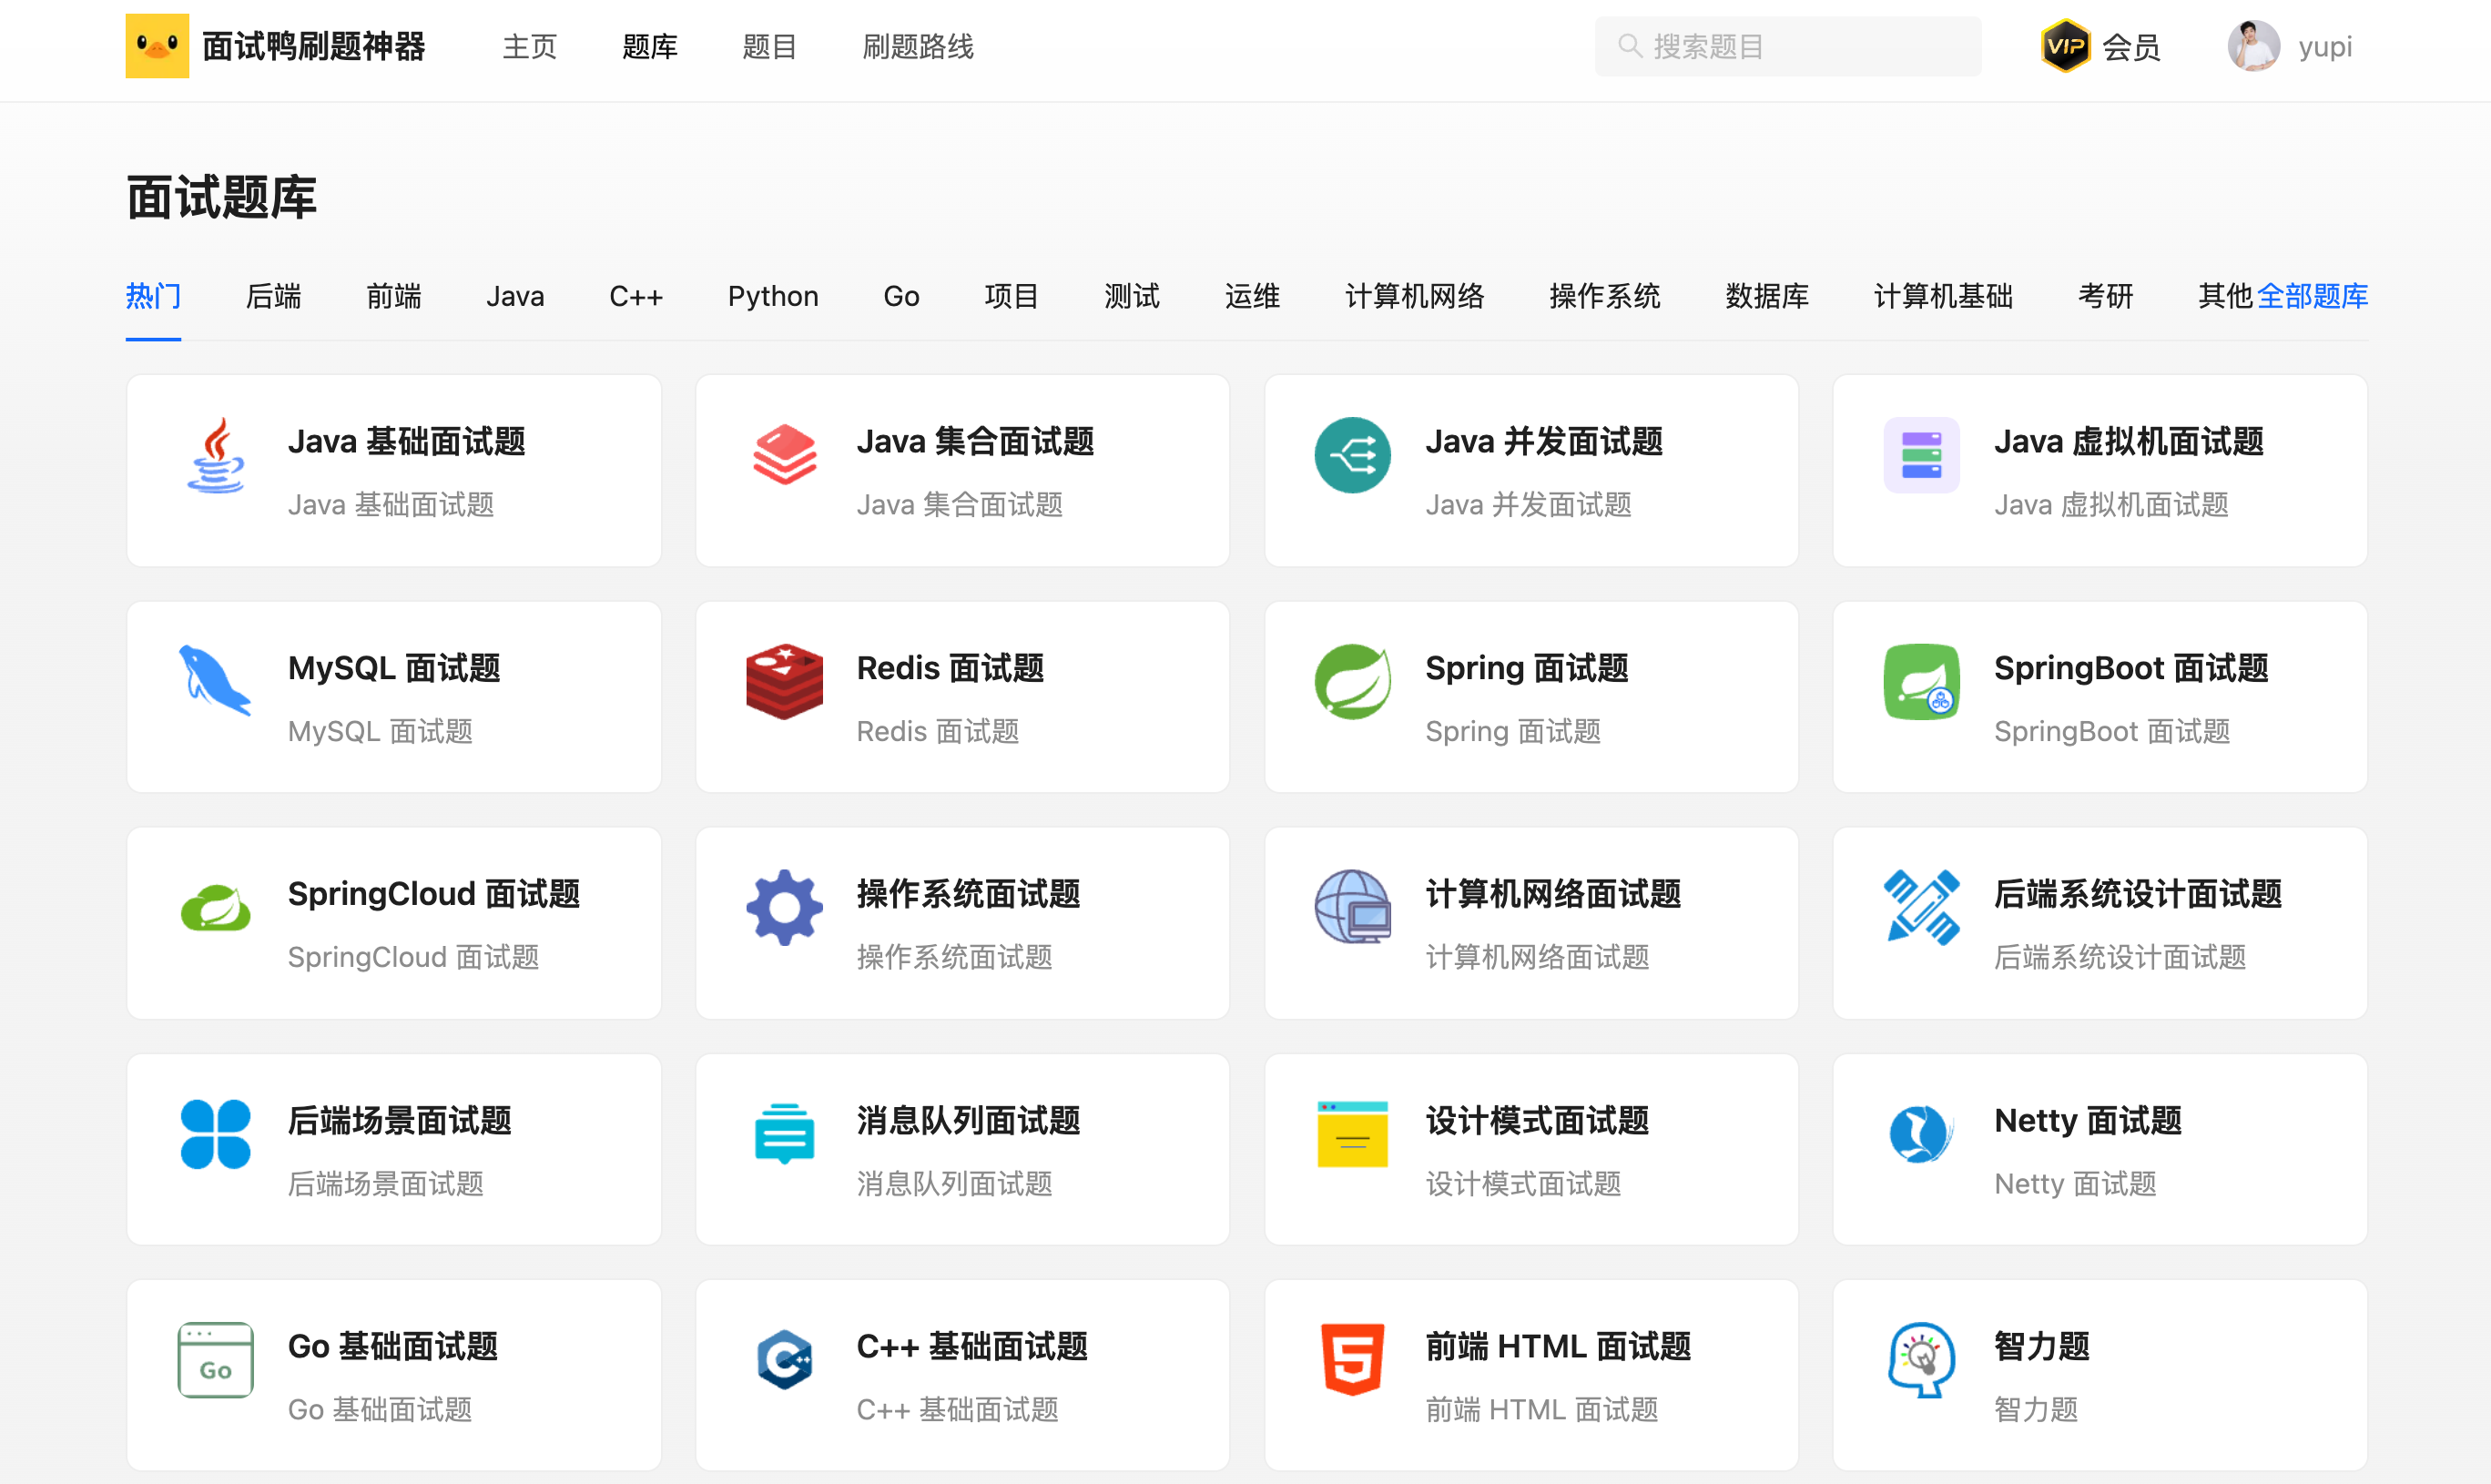Click the teal message icon for 消息队列
2491x1484 pixels.
pyautogui.click(x=785, y=1134)
